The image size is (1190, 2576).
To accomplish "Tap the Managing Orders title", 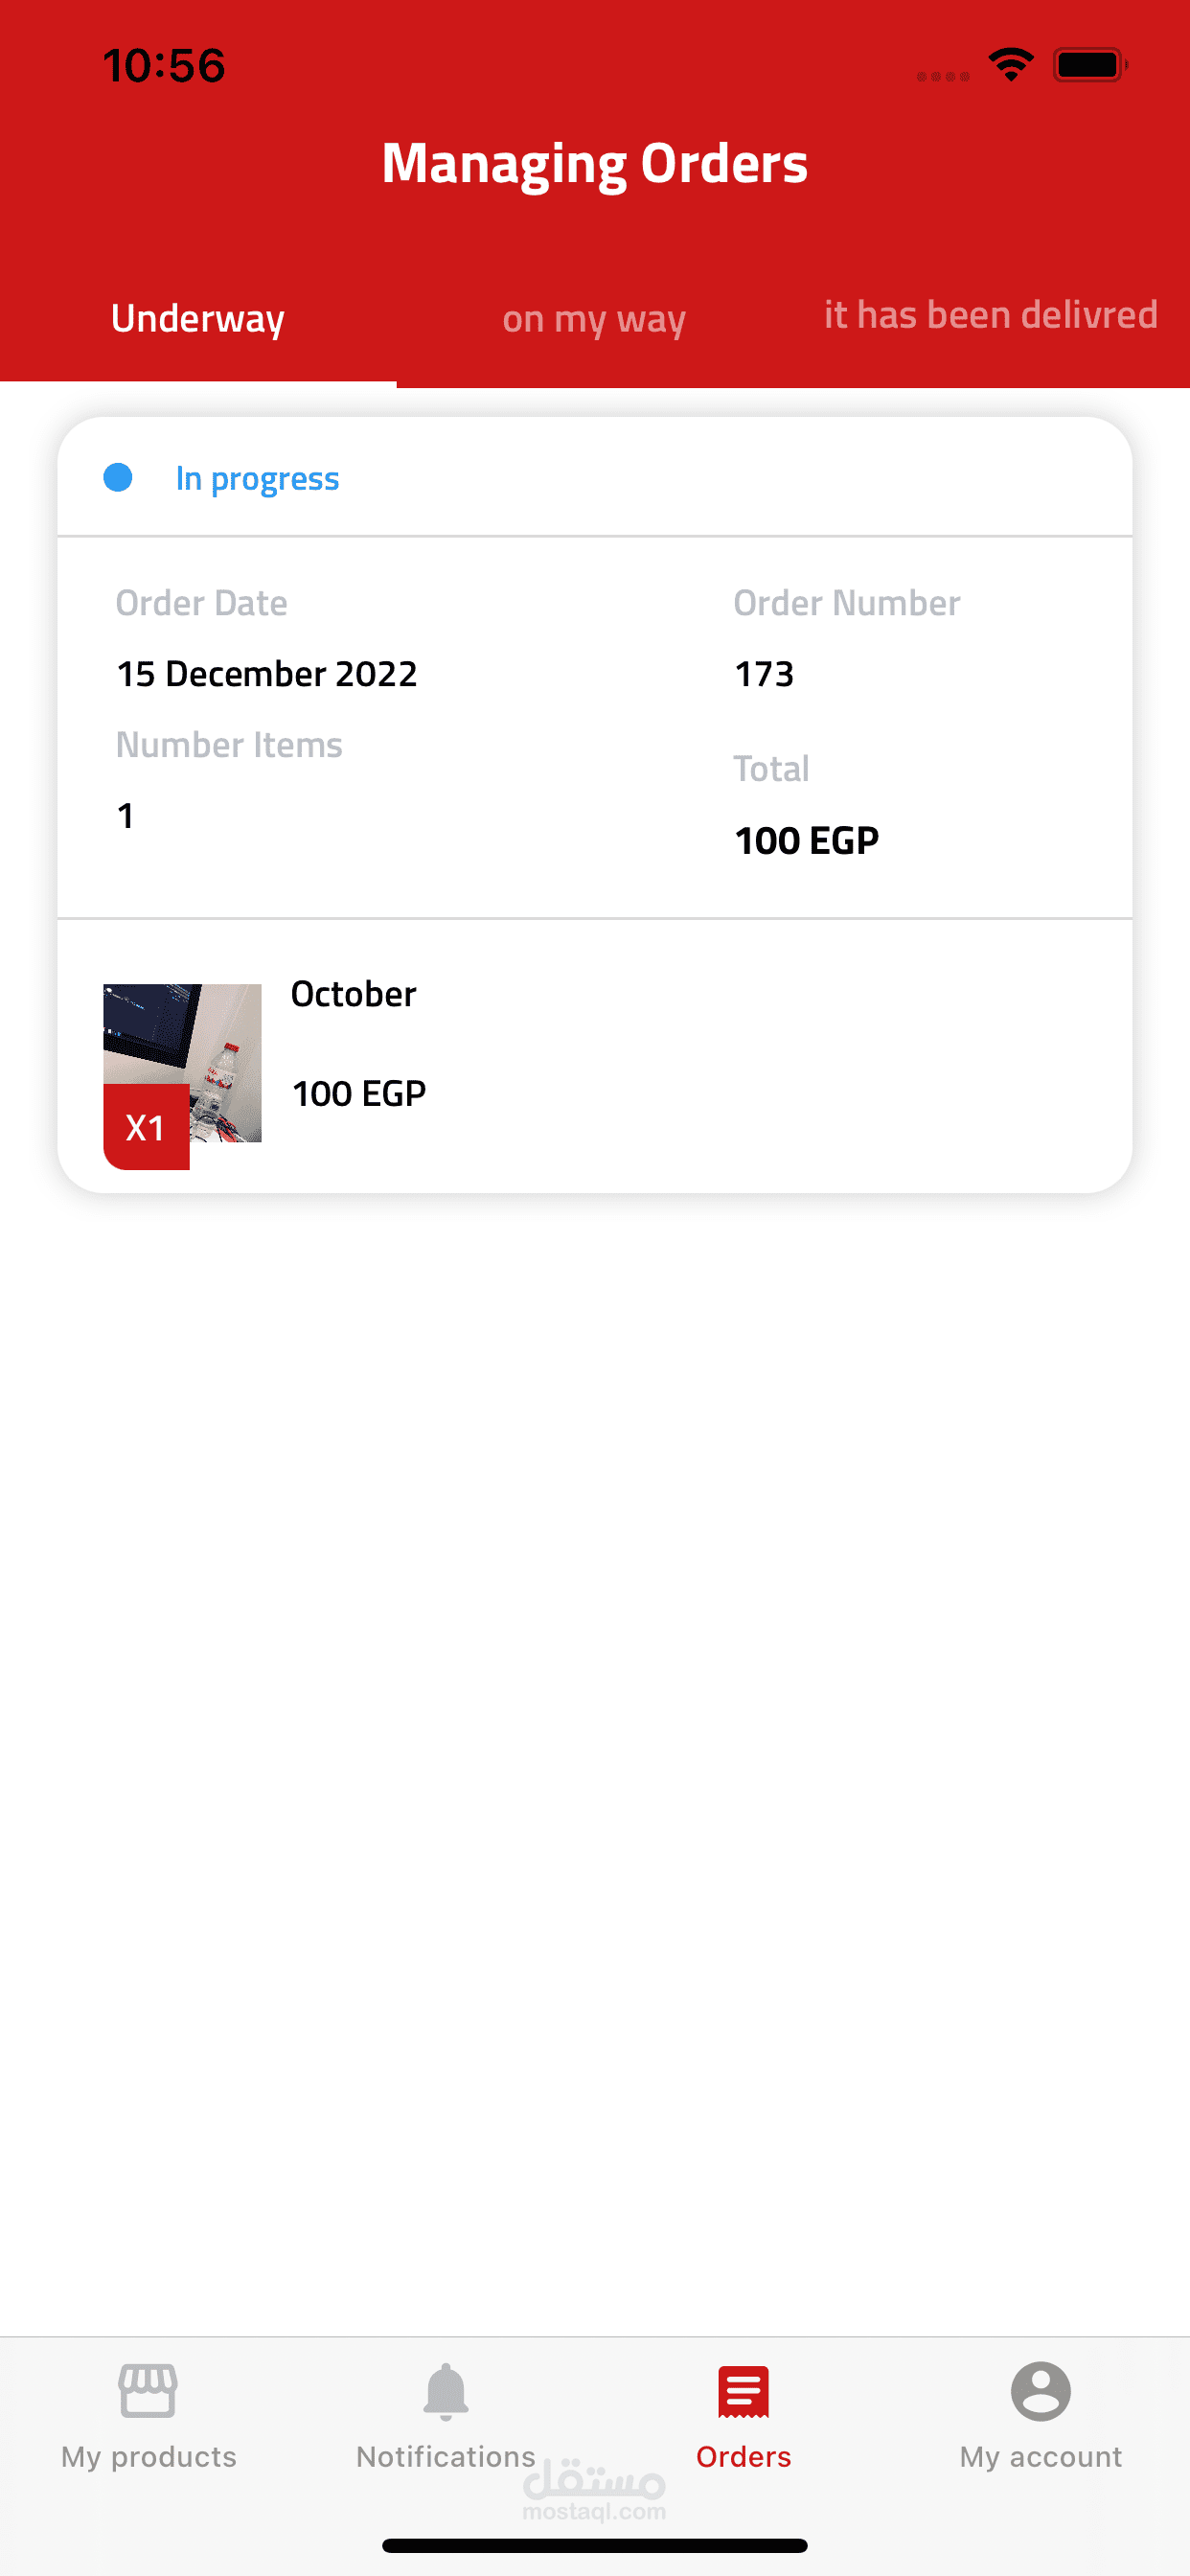I will 595,163.
